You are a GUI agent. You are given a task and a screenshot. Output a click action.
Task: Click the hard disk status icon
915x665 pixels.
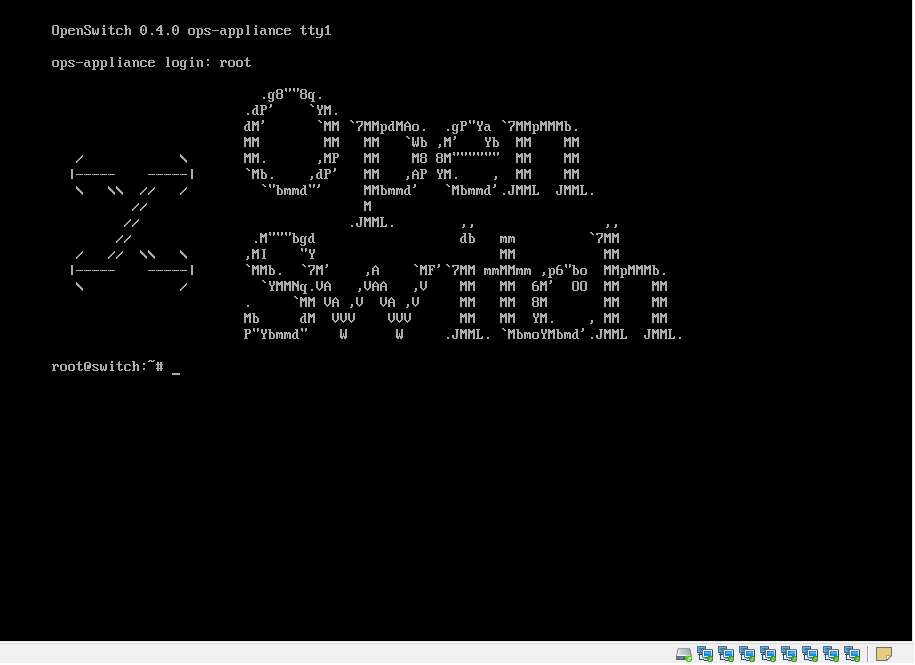(x=684, y=654)
